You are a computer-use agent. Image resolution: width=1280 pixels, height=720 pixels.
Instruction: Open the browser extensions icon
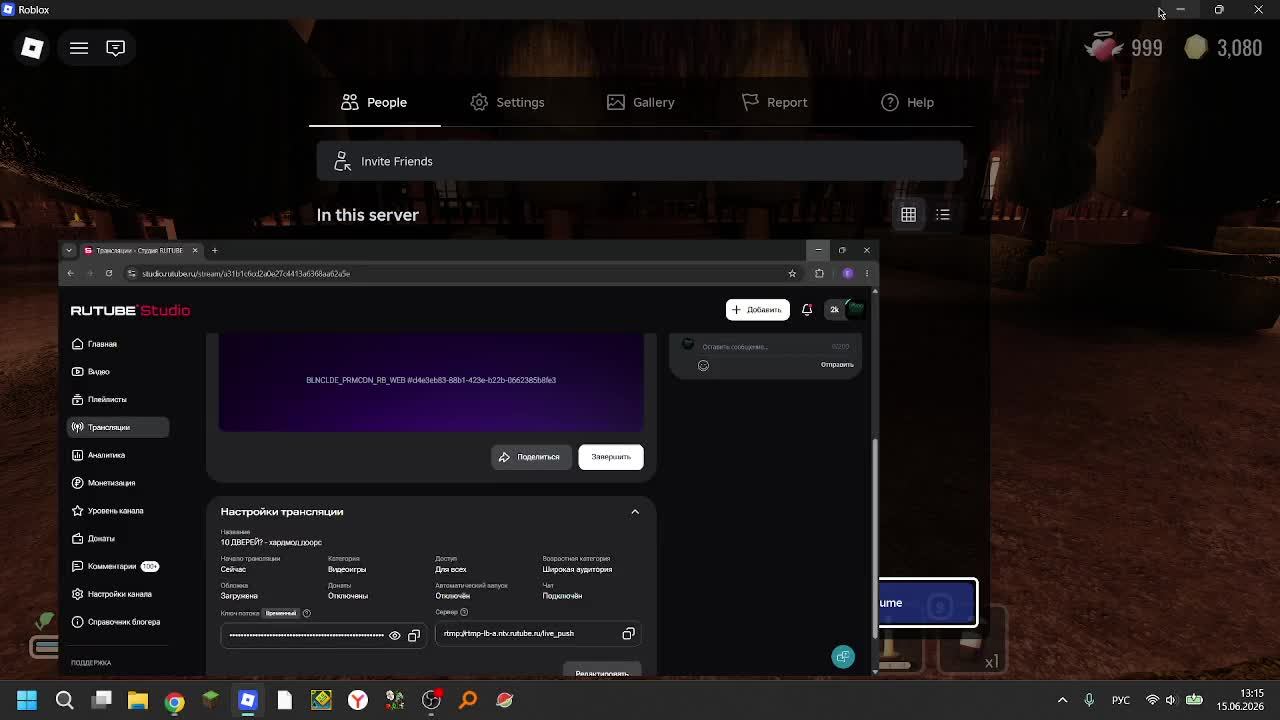pyautogui.click(x=819, y=273)
